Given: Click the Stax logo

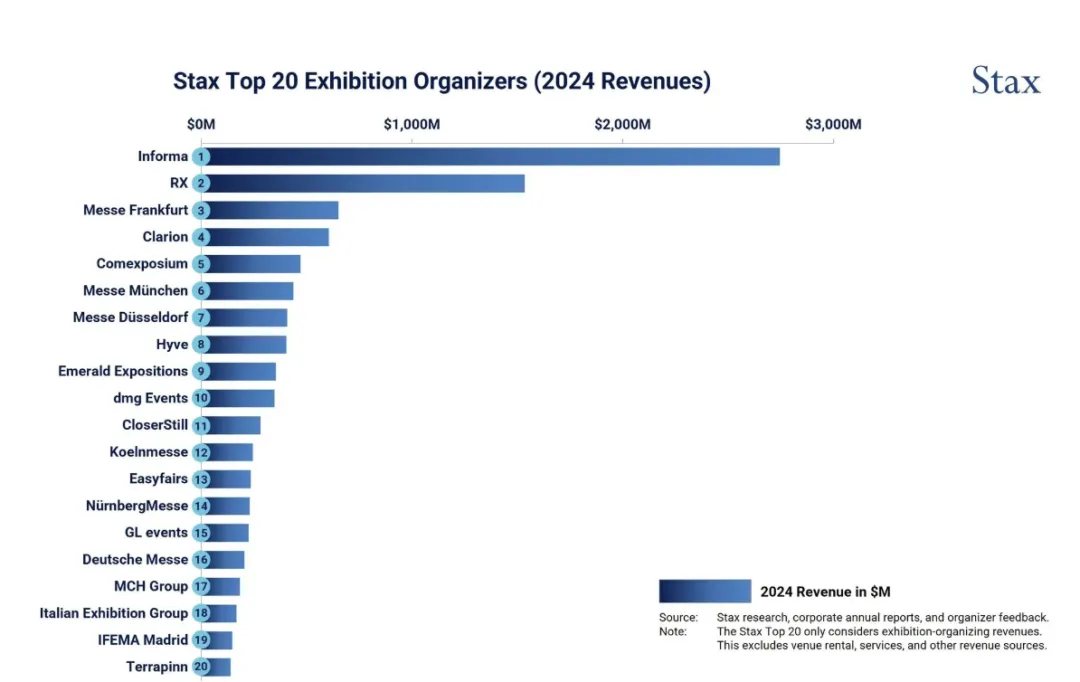Looking at the screenshot, I should [1006, 81].
